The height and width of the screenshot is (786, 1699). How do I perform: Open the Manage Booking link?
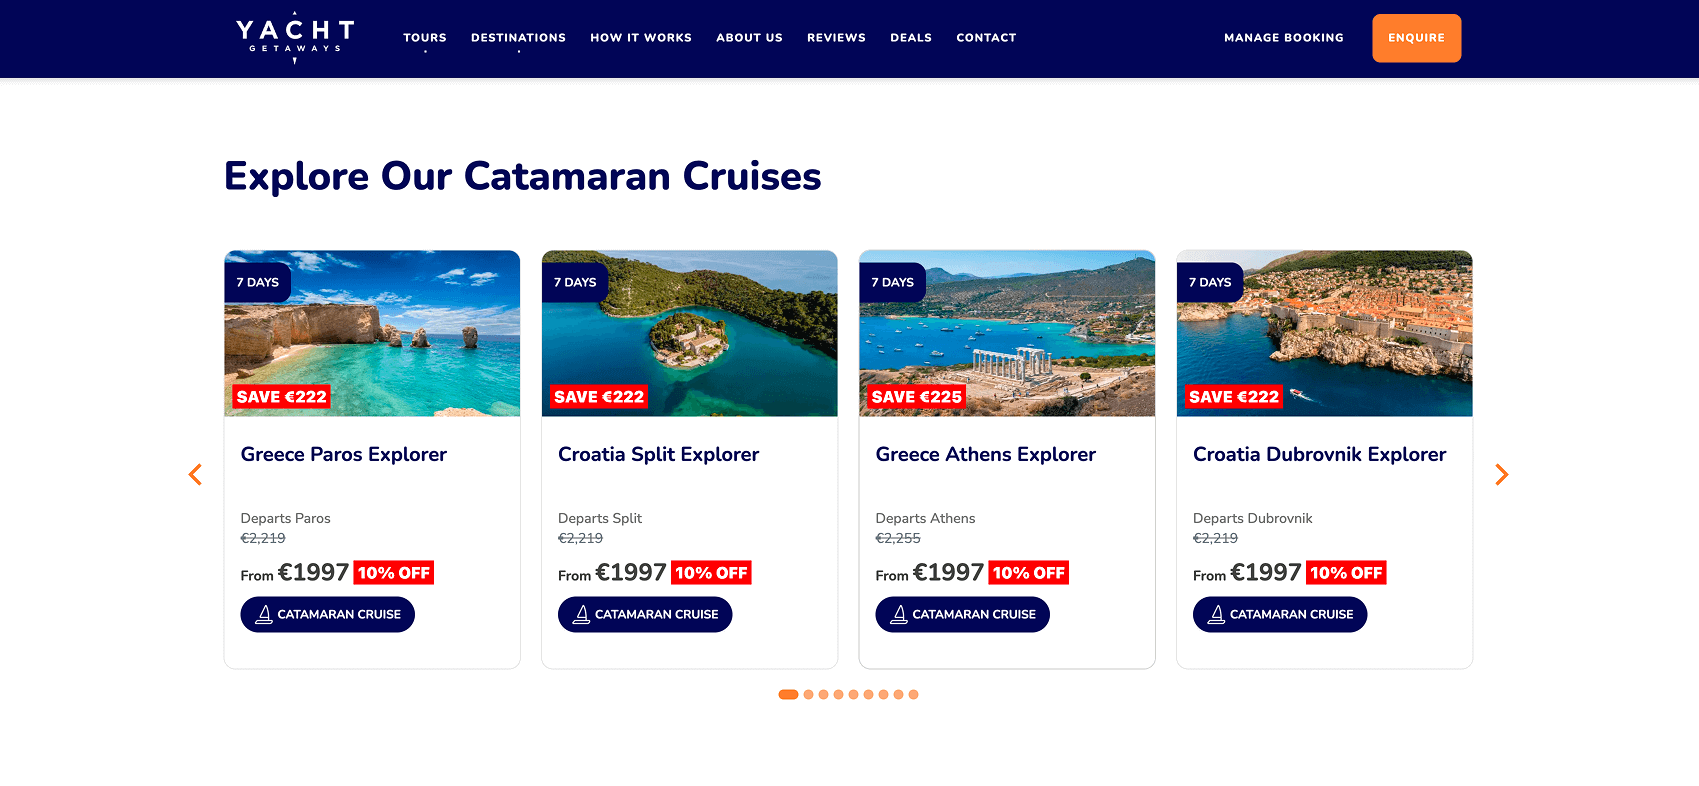[1284, 38]
